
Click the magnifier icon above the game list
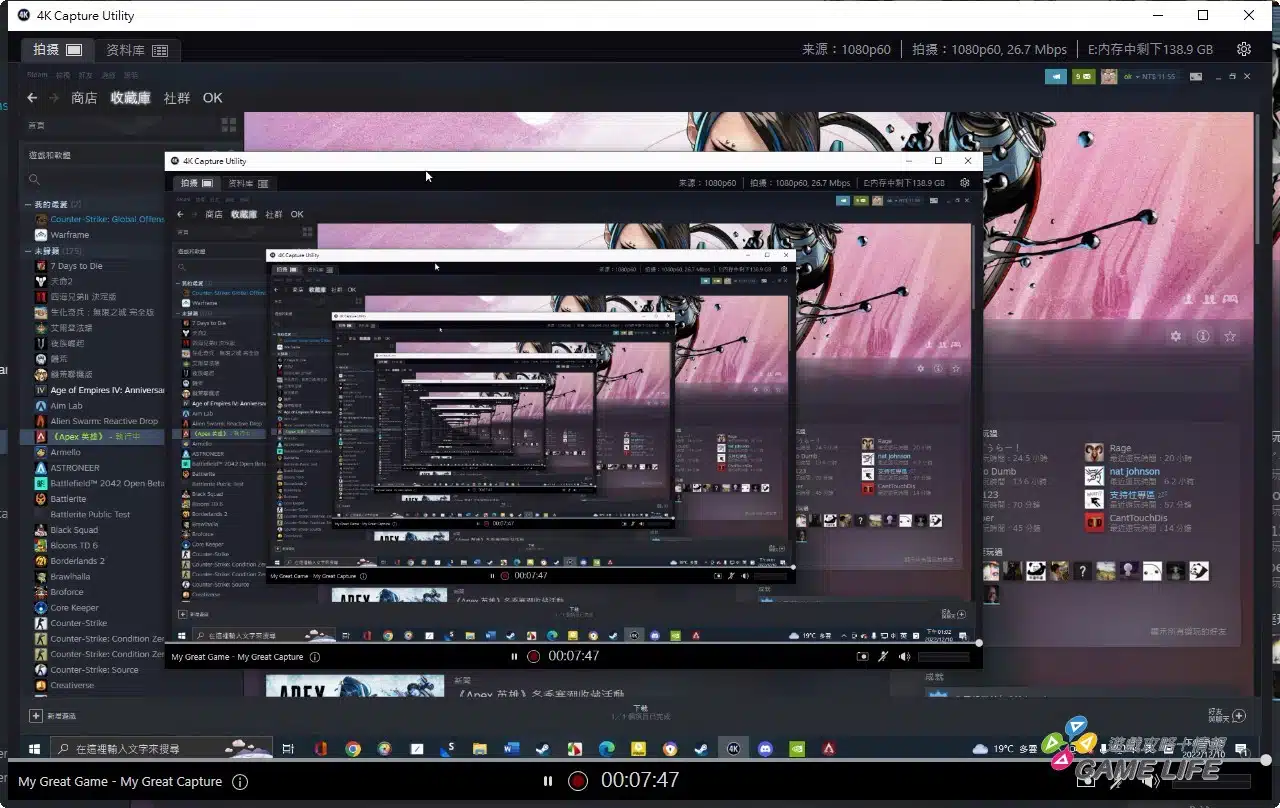(x=35, y=180)
